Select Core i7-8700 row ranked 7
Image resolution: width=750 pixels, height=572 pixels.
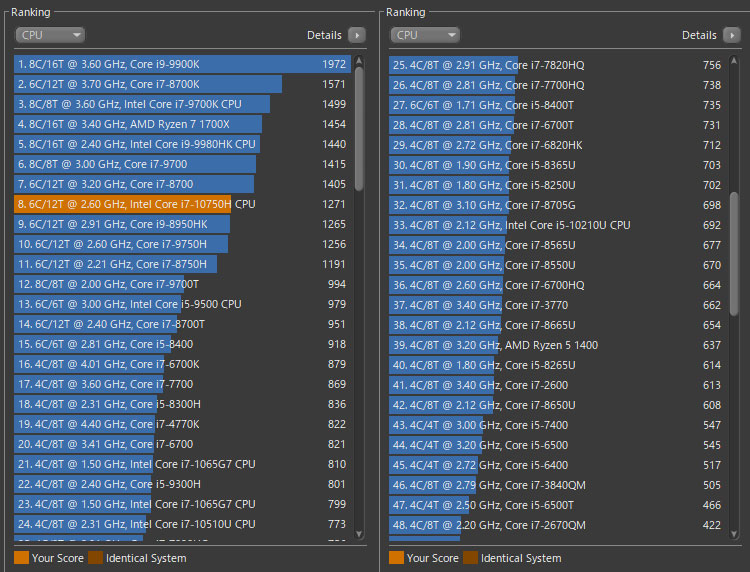coord(183,184)
